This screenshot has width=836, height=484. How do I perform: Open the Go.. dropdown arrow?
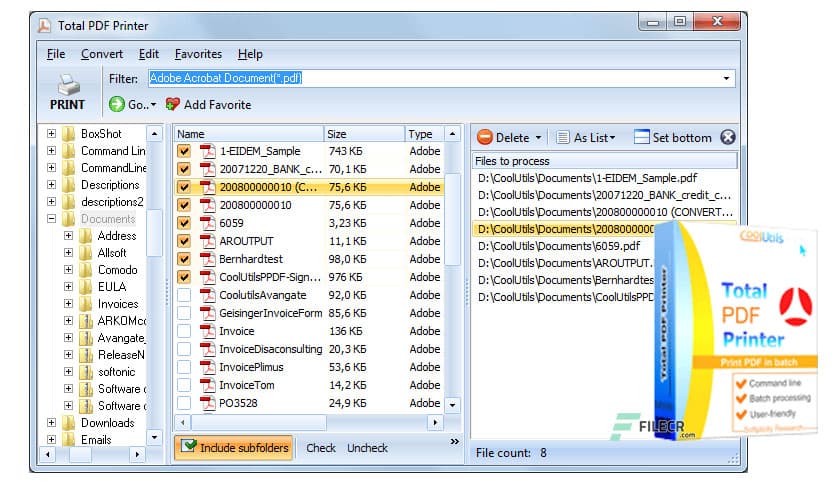click(x=154, y=104)
